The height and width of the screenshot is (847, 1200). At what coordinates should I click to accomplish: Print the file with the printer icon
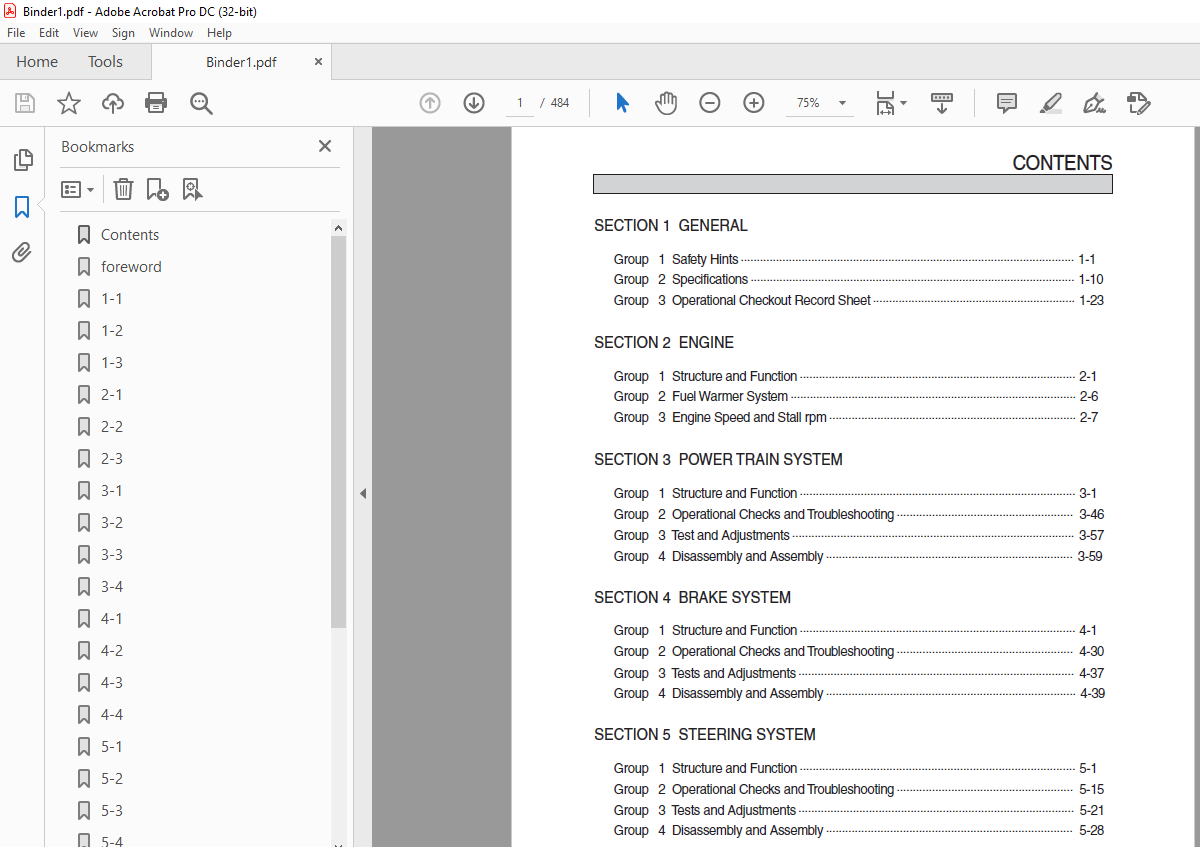pos(156,103)
